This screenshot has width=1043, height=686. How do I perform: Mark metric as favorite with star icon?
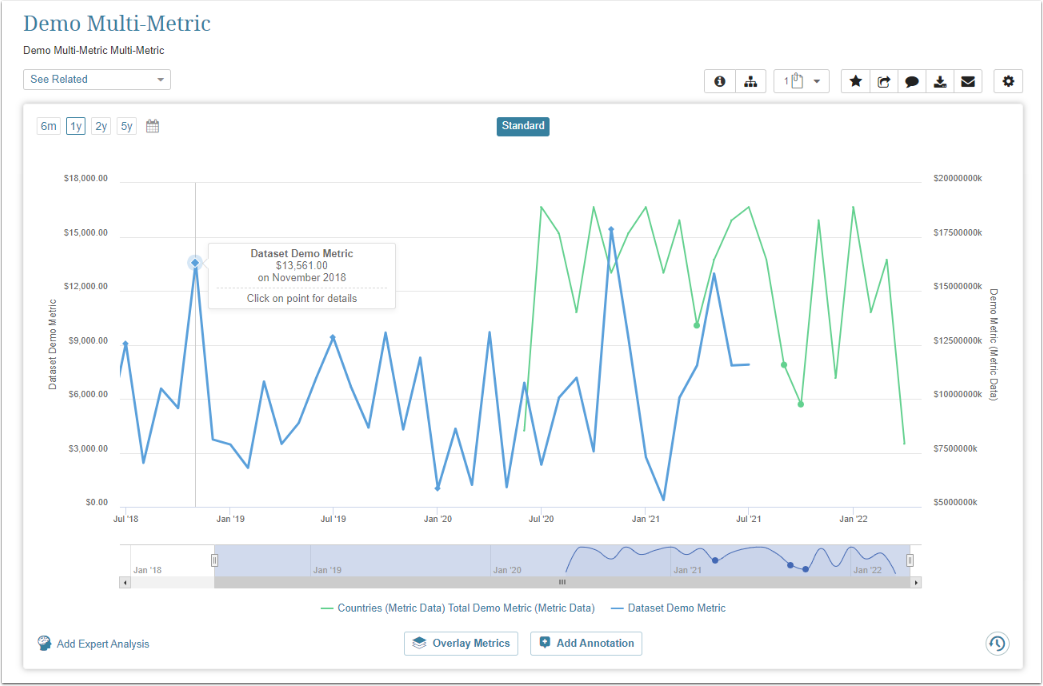[855, 82]
